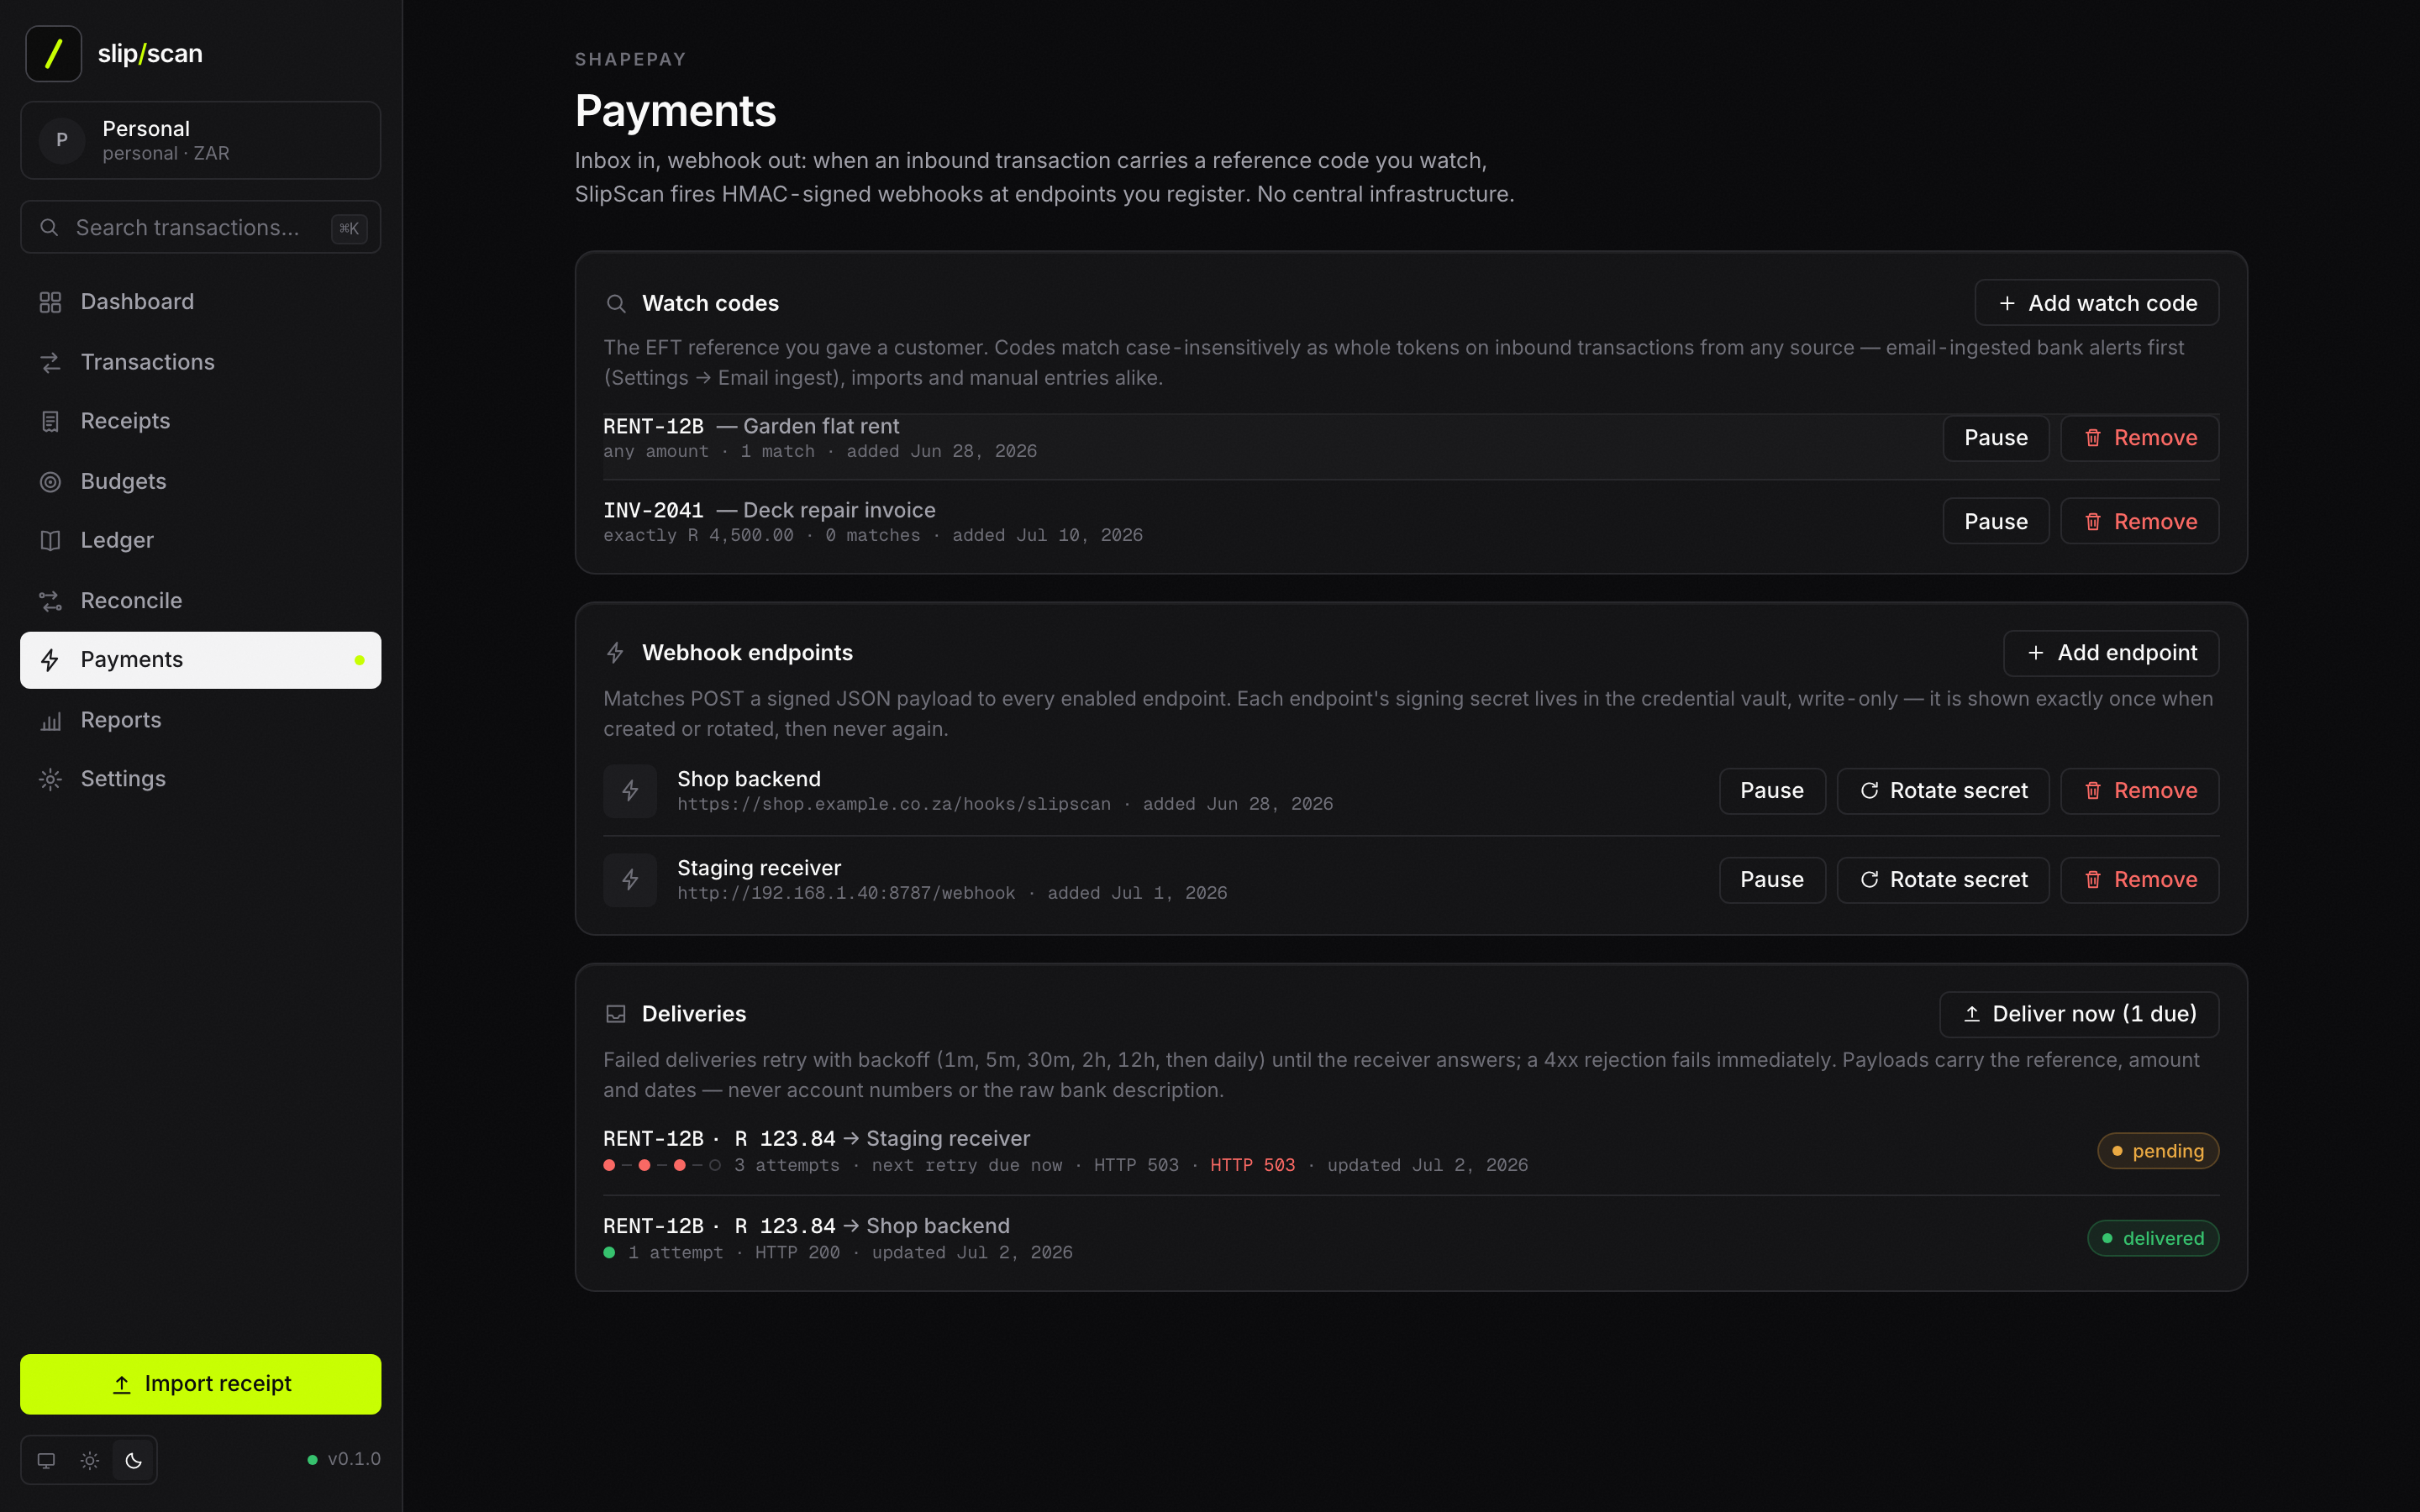The height and width of the screenshot is (1512, 2420).
Task: Click the P avatar of Personal workspace
Action: pos(62,140)
